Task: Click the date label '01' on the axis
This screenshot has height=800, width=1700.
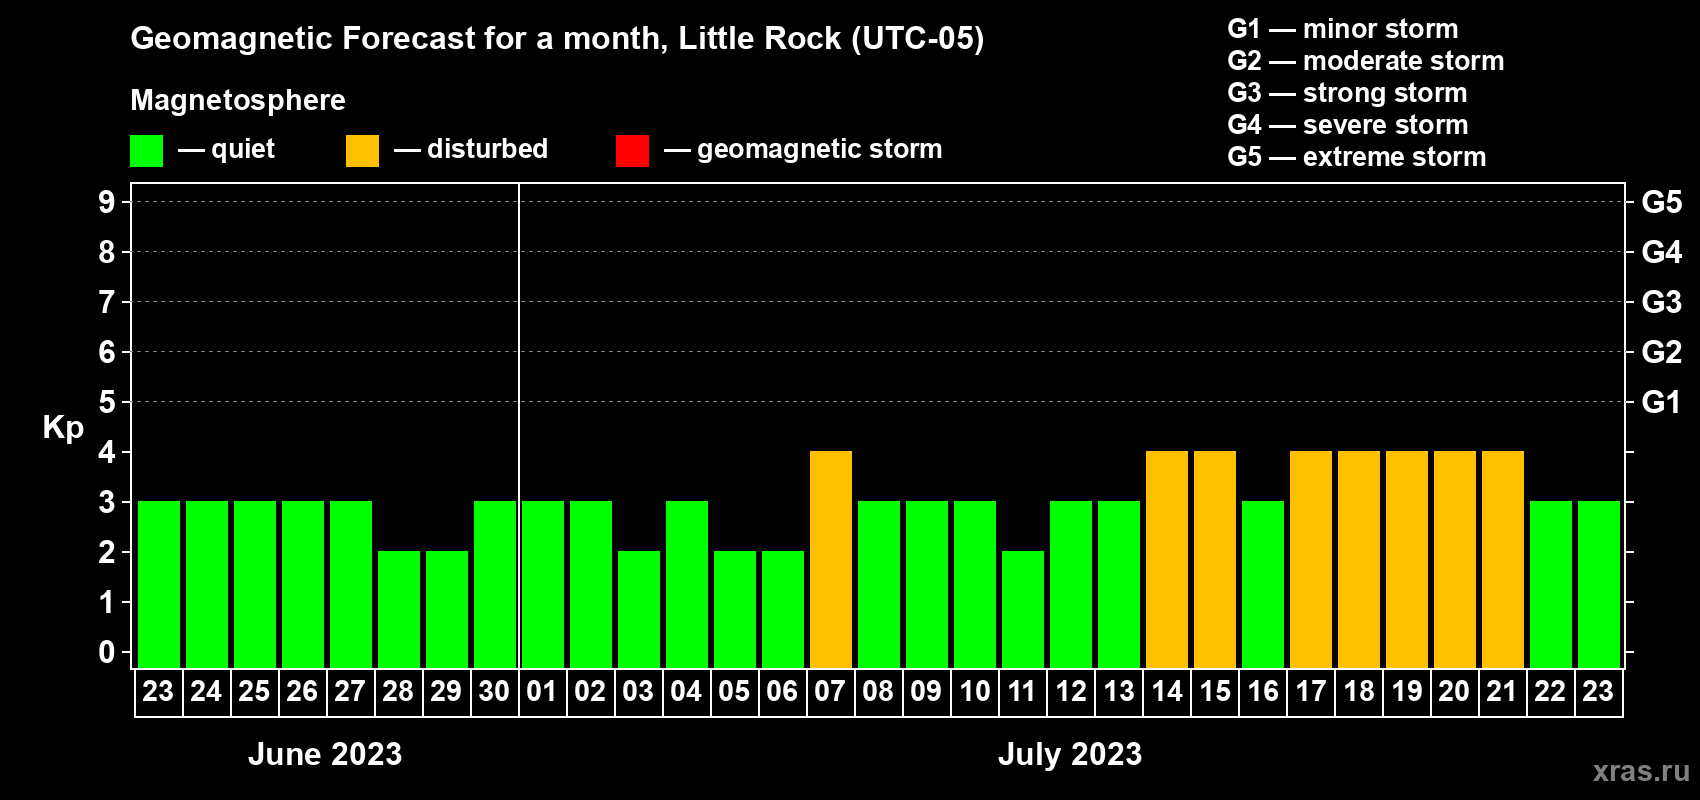Action: point(542,692)
